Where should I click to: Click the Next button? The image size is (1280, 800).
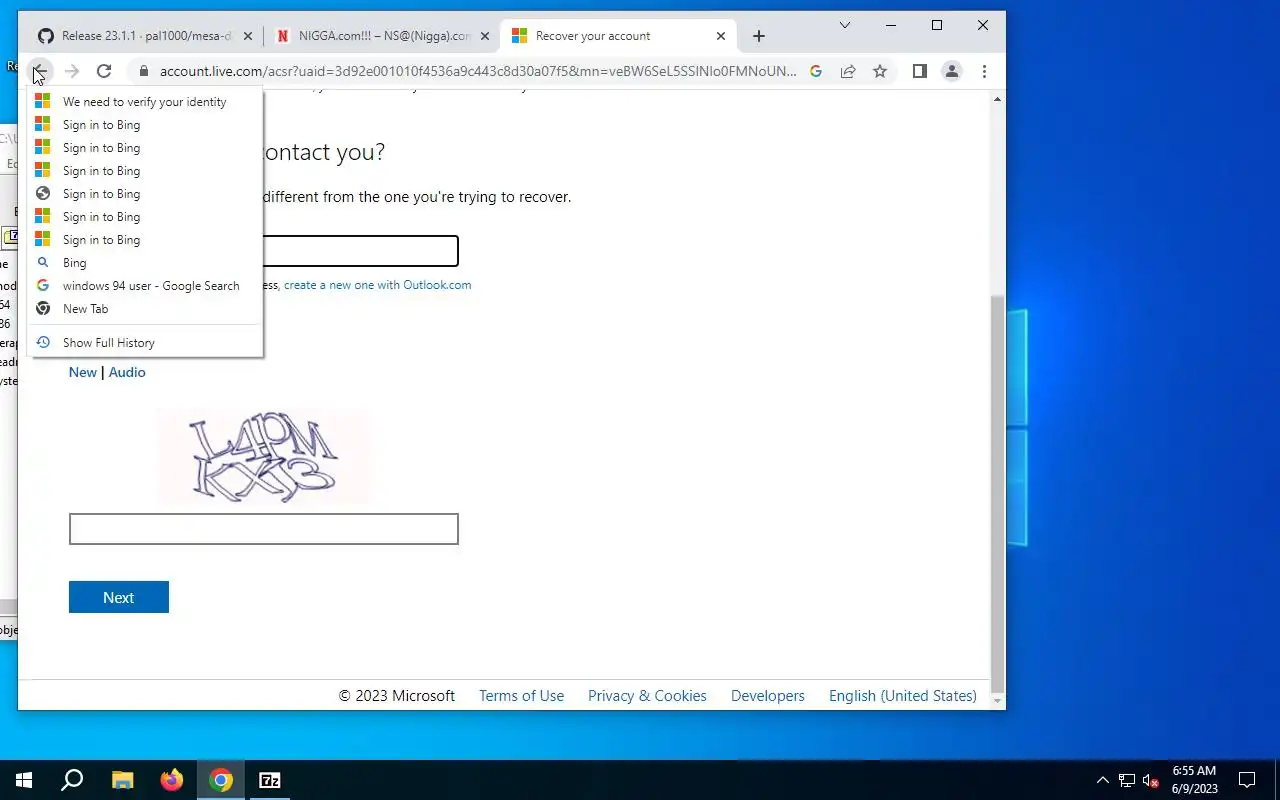click(119, 597)
